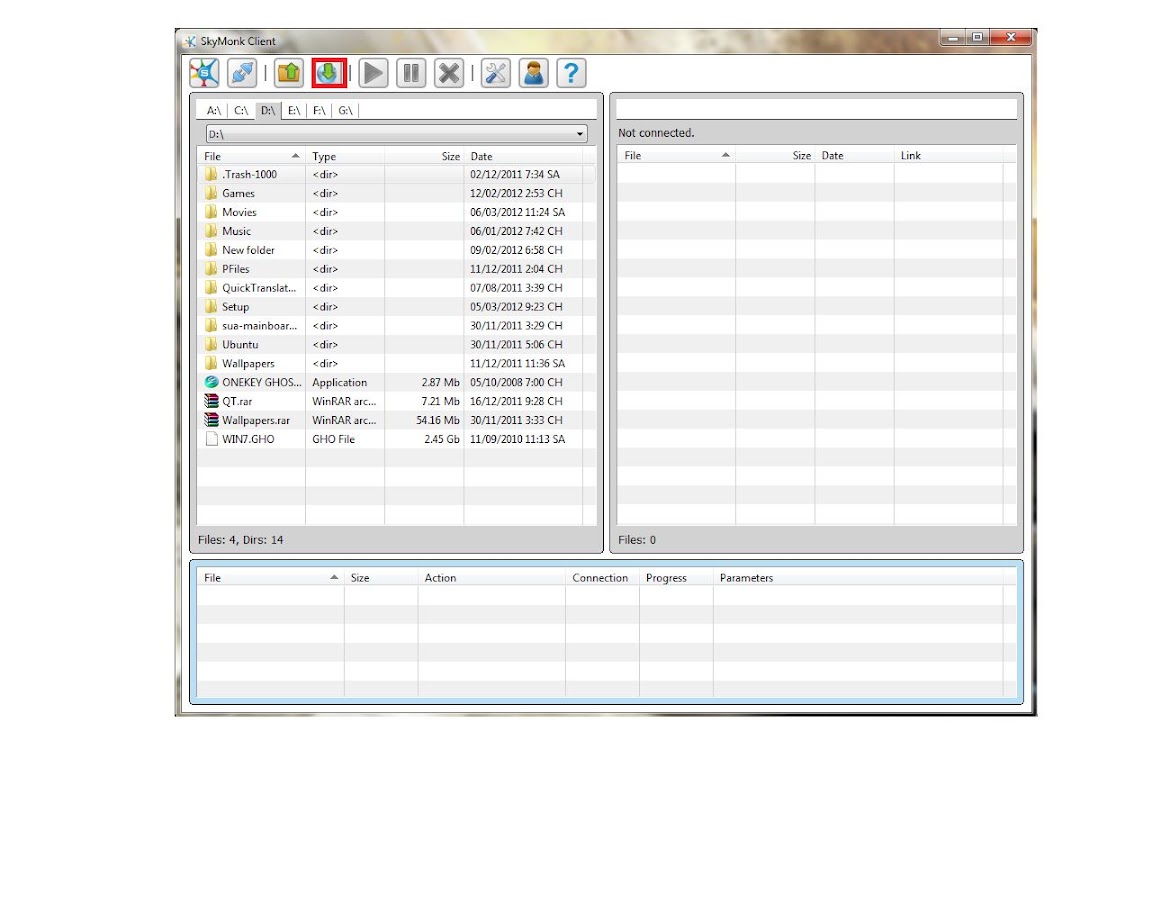Switch to the E:\ drive tab
The image size is (1152, 922).
click(x=294, y=110)
